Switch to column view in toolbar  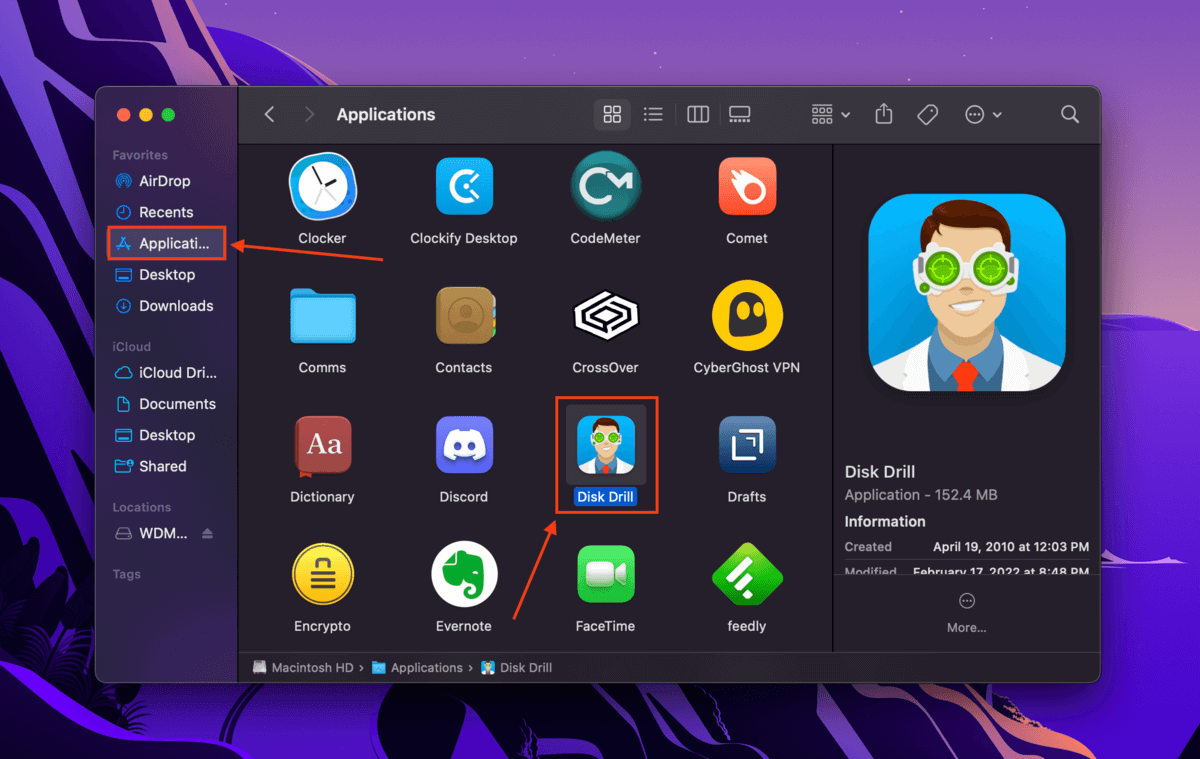(x=698, y=115)
